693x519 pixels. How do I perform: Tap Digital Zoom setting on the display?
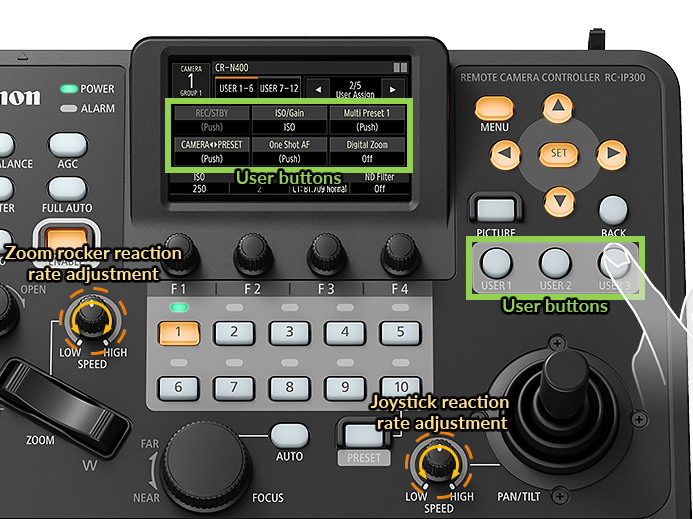coord(367,151)
